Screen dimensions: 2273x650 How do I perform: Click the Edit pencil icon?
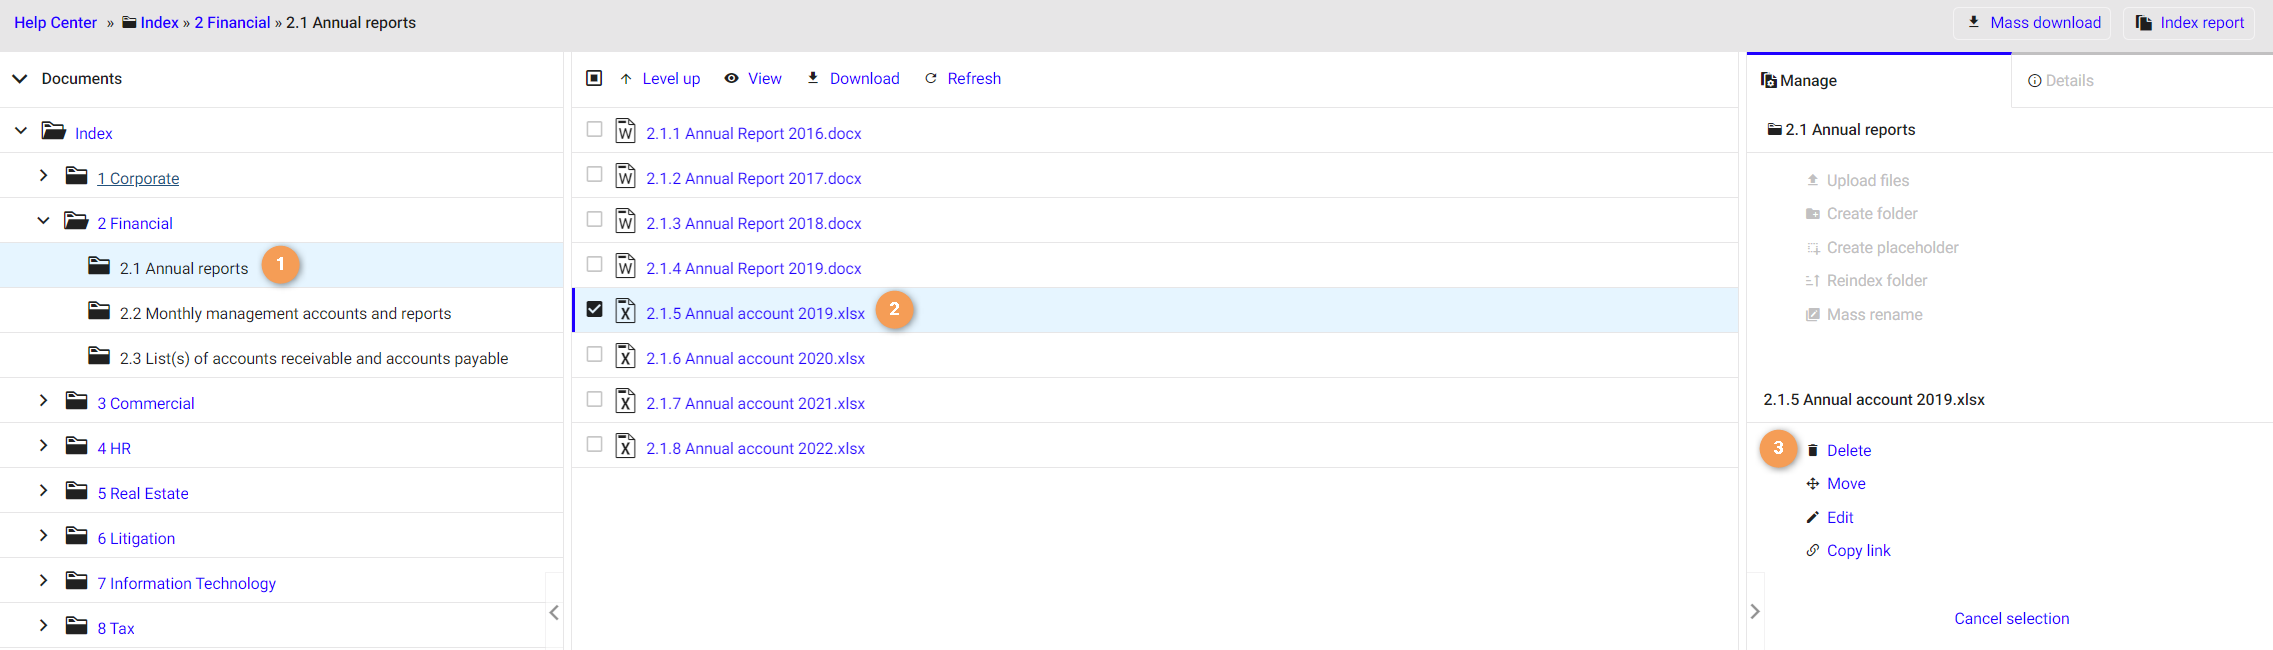[1812, 518]
